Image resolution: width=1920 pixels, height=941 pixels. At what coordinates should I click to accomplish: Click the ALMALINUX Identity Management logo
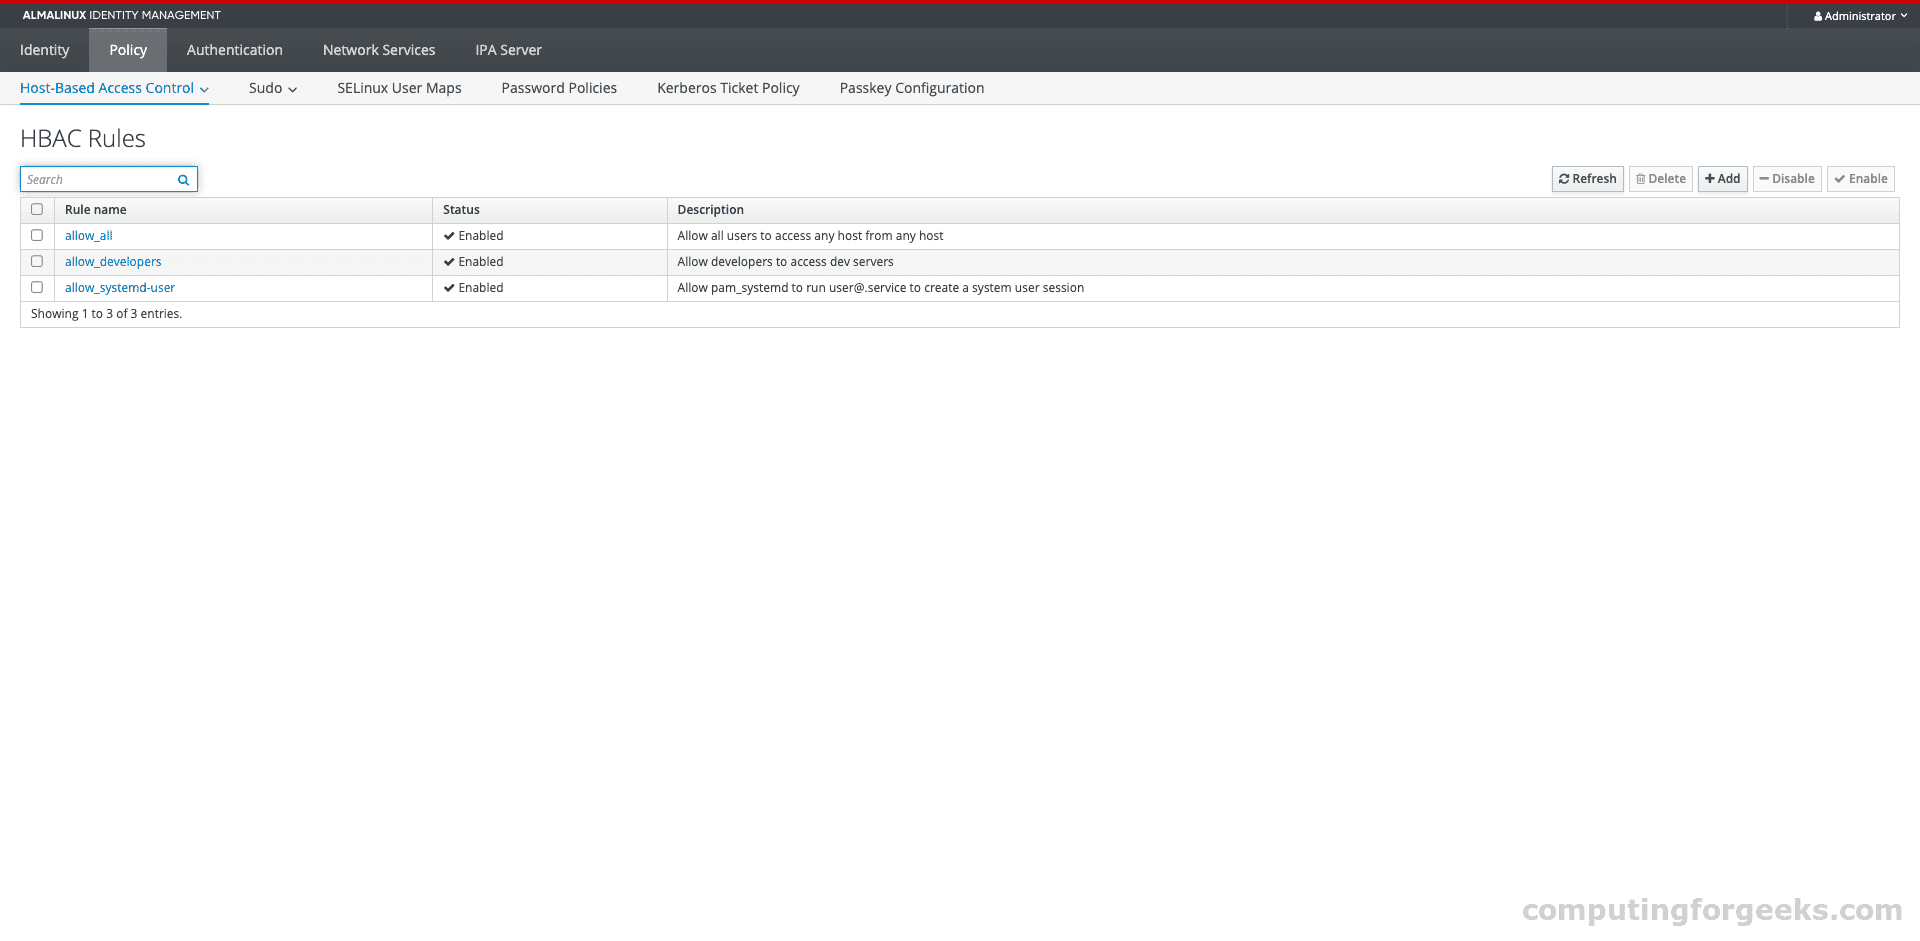[120, 15]
